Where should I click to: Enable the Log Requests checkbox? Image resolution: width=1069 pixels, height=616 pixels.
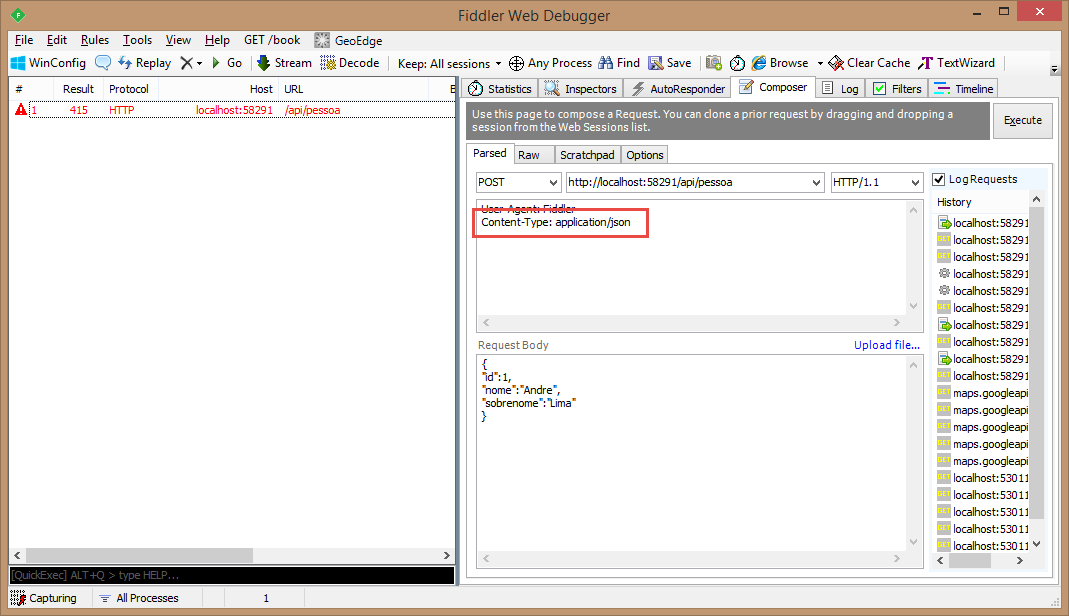click(x=939, y=179)
